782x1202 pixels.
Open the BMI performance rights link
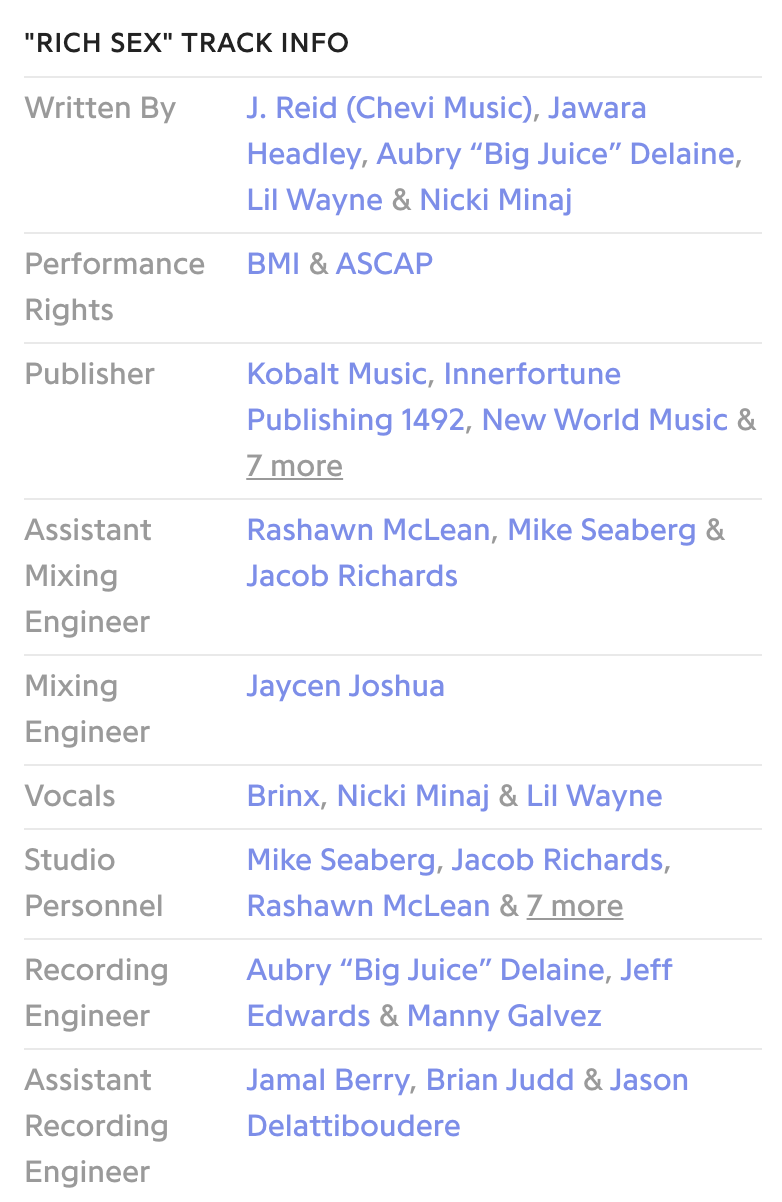273,264
